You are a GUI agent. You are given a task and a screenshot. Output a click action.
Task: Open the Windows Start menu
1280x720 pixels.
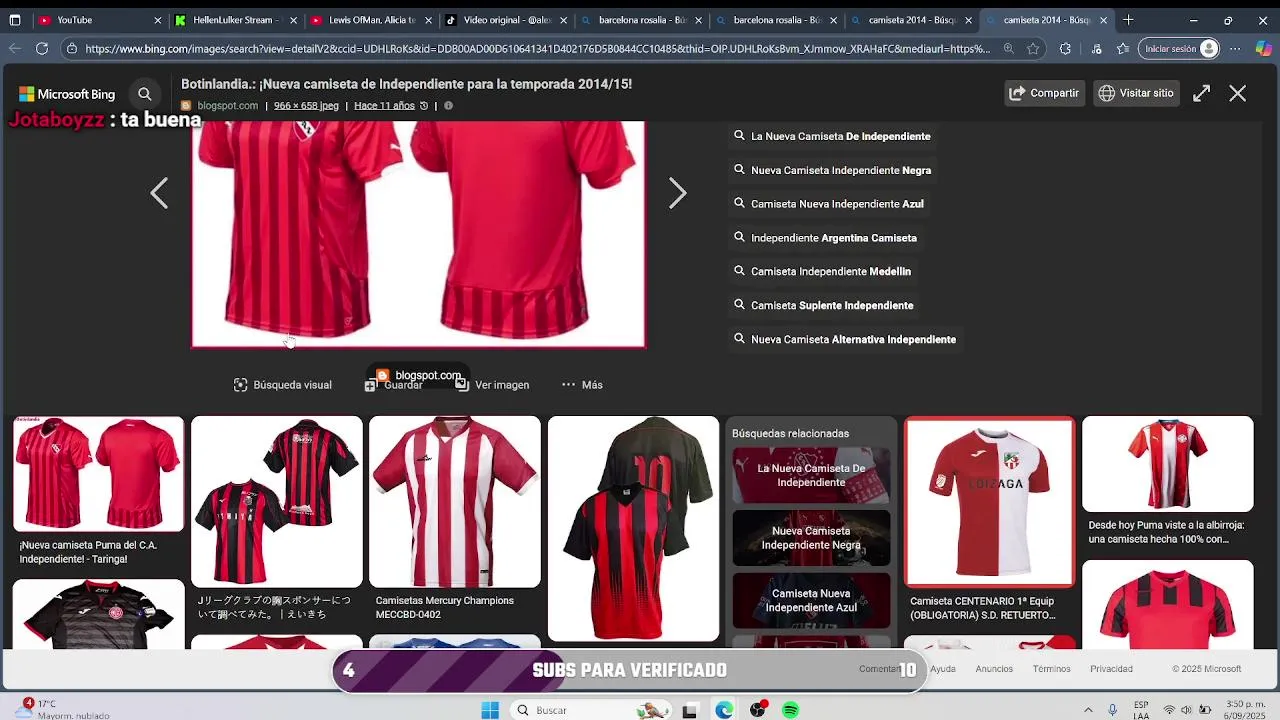490,710
